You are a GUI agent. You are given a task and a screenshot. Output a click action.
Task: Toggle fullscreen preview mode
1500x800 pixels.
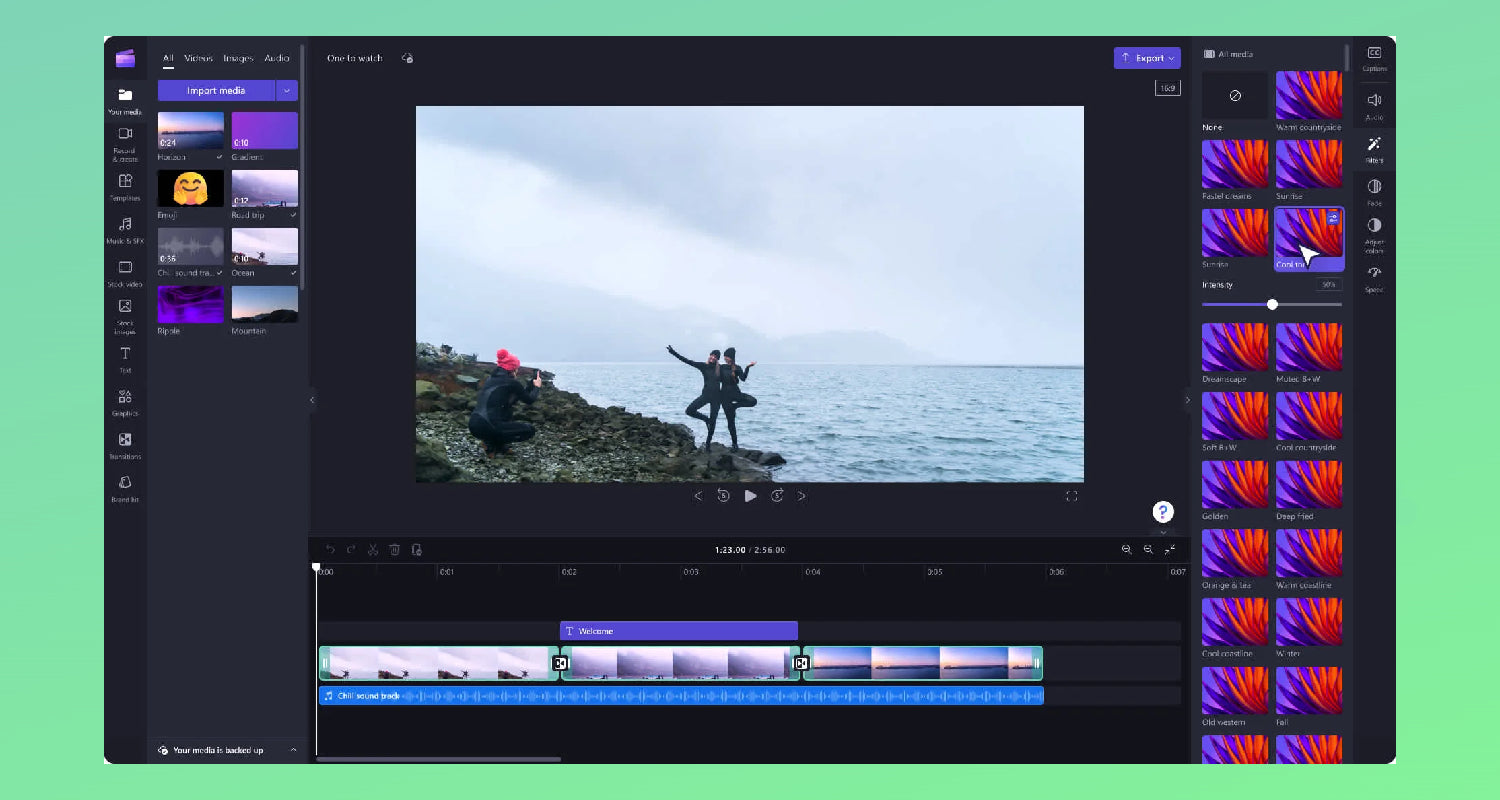point(1071,496)
